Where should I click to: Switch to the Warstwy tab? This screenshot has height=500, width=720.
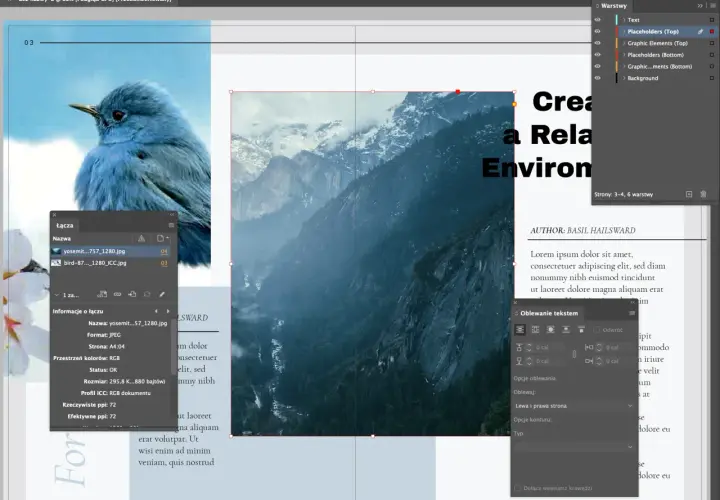(x=613, y=6)
